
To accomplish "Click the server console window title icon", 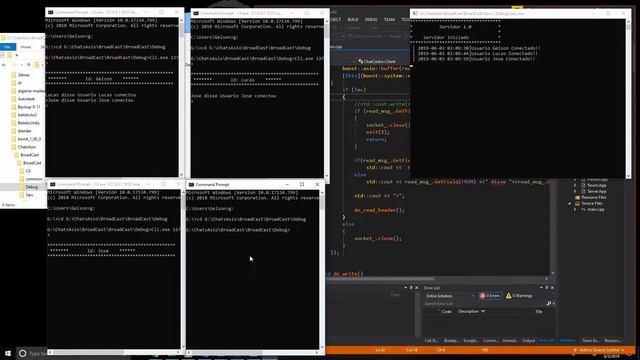I will 415,13.
